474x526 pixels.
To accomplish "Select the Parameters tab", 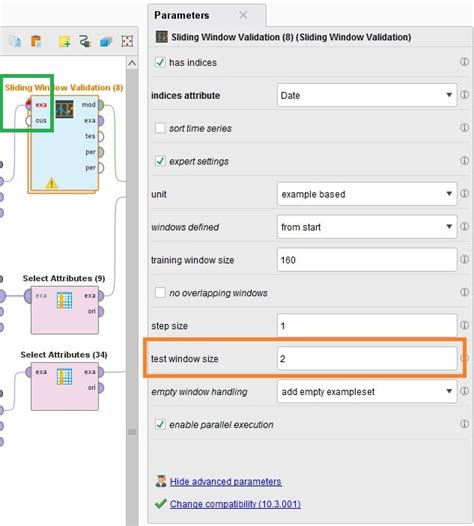I will tap(182, 15).
